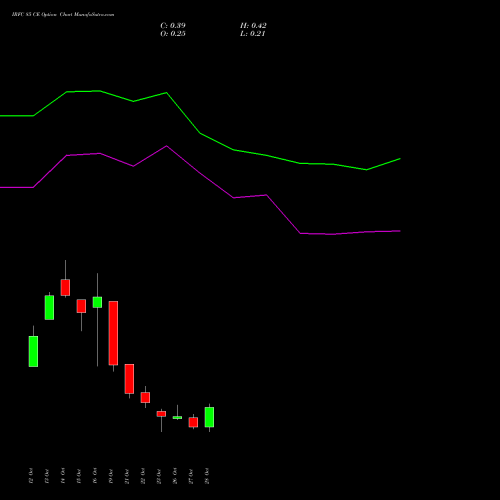
Task: Click the 12 Oct date label
Action: coord(31,476)
